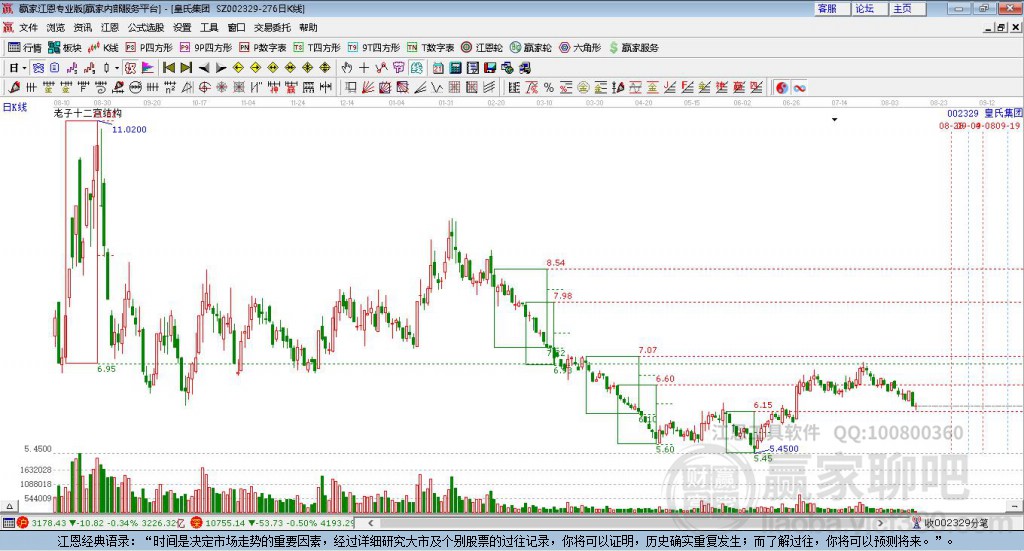The width and height of the screenshot is (1024, 551).
Task: Select the parallel lines drawing tool
Action: (x=490, y=87)
